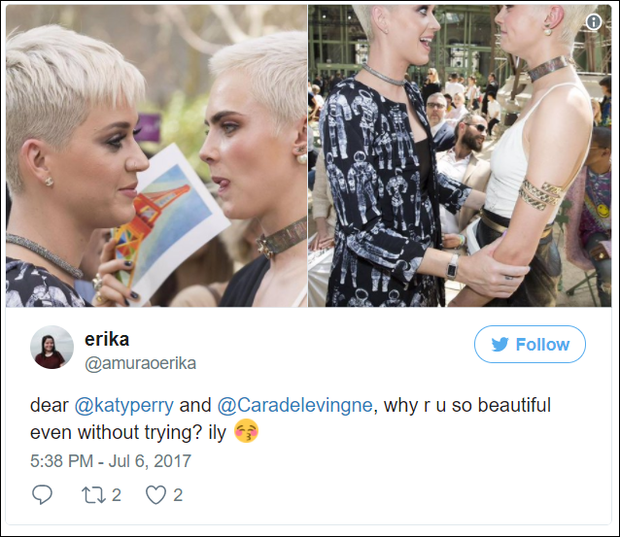Open erika's round profile avatar
This screenshot has height=537, width=620.
pos(52,347)
